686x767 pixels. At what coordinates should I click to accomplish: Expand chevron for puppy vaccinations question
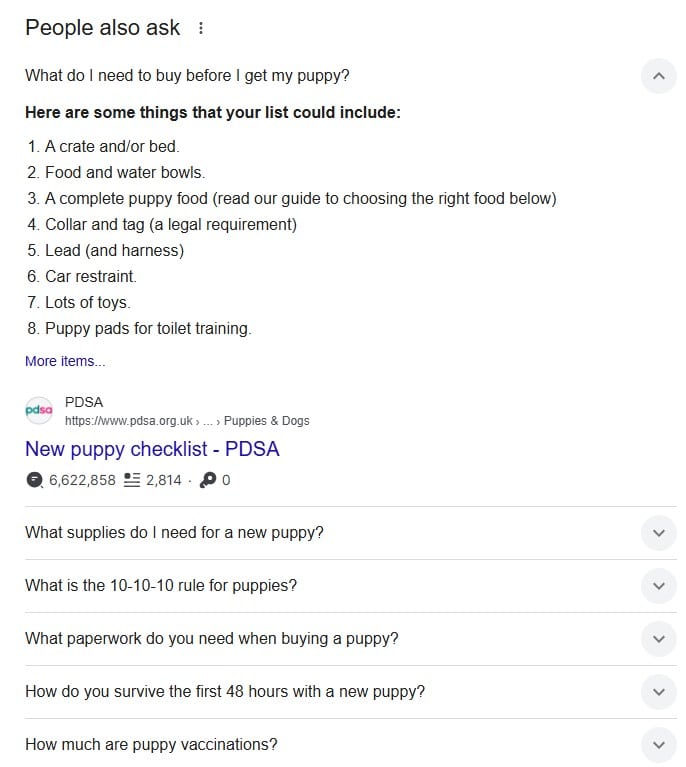coord(659,745)
